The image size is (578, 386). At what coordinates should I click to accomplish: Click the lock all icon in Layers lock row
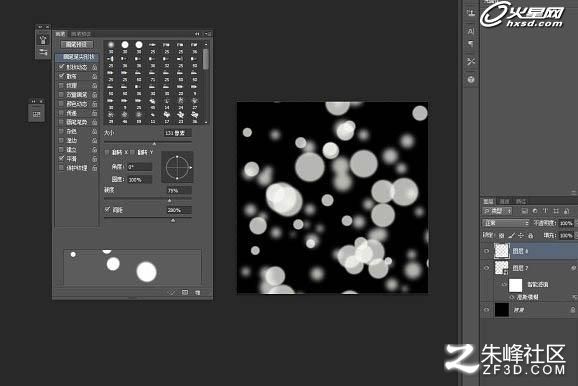coord(530,235)
